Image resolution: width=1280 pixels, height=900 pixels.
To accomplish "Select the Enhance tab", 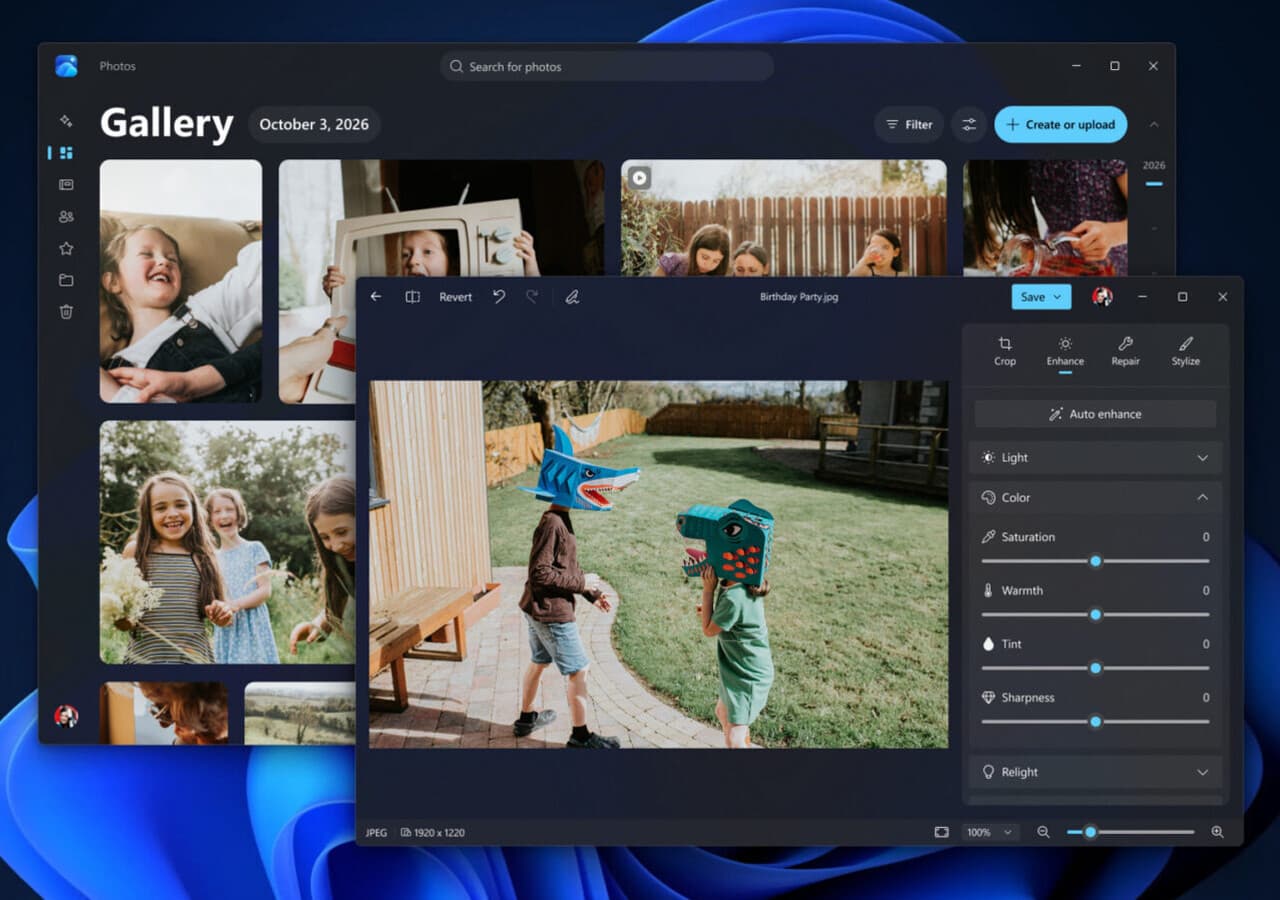I will [x=1065, y=352].
